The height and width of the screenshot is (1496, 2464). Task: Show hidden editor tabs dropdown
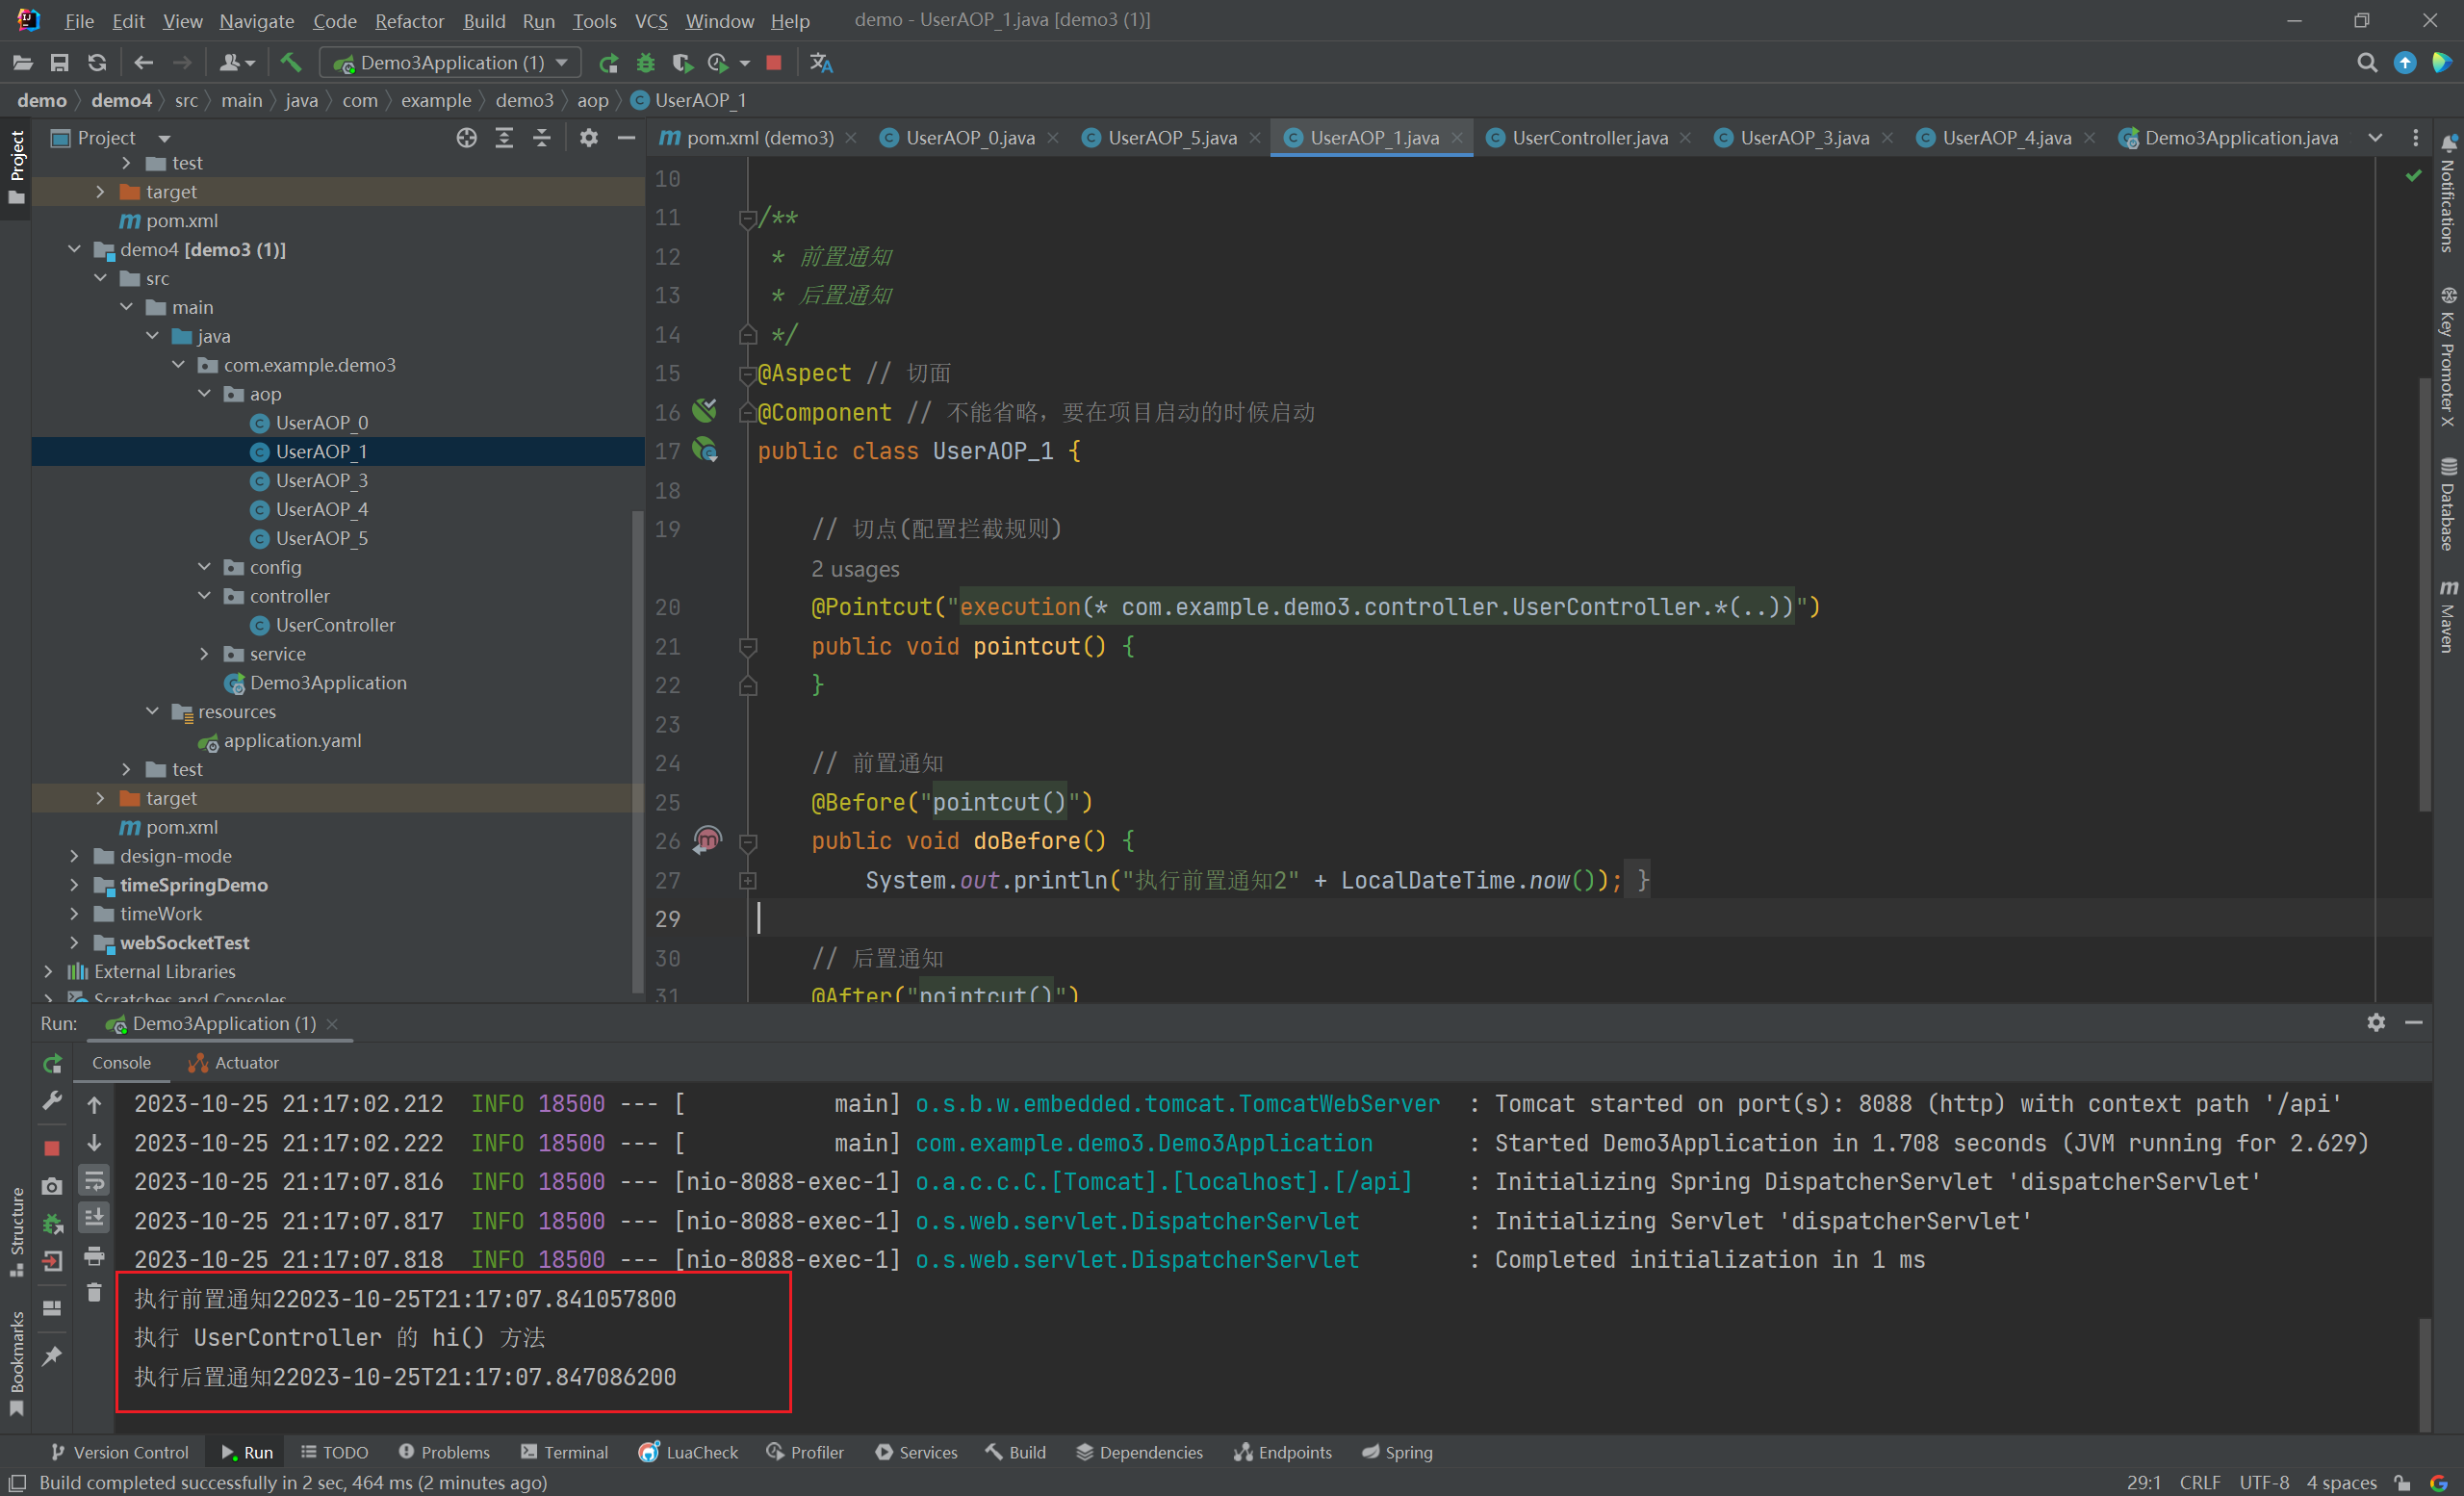coord(2375,138)
